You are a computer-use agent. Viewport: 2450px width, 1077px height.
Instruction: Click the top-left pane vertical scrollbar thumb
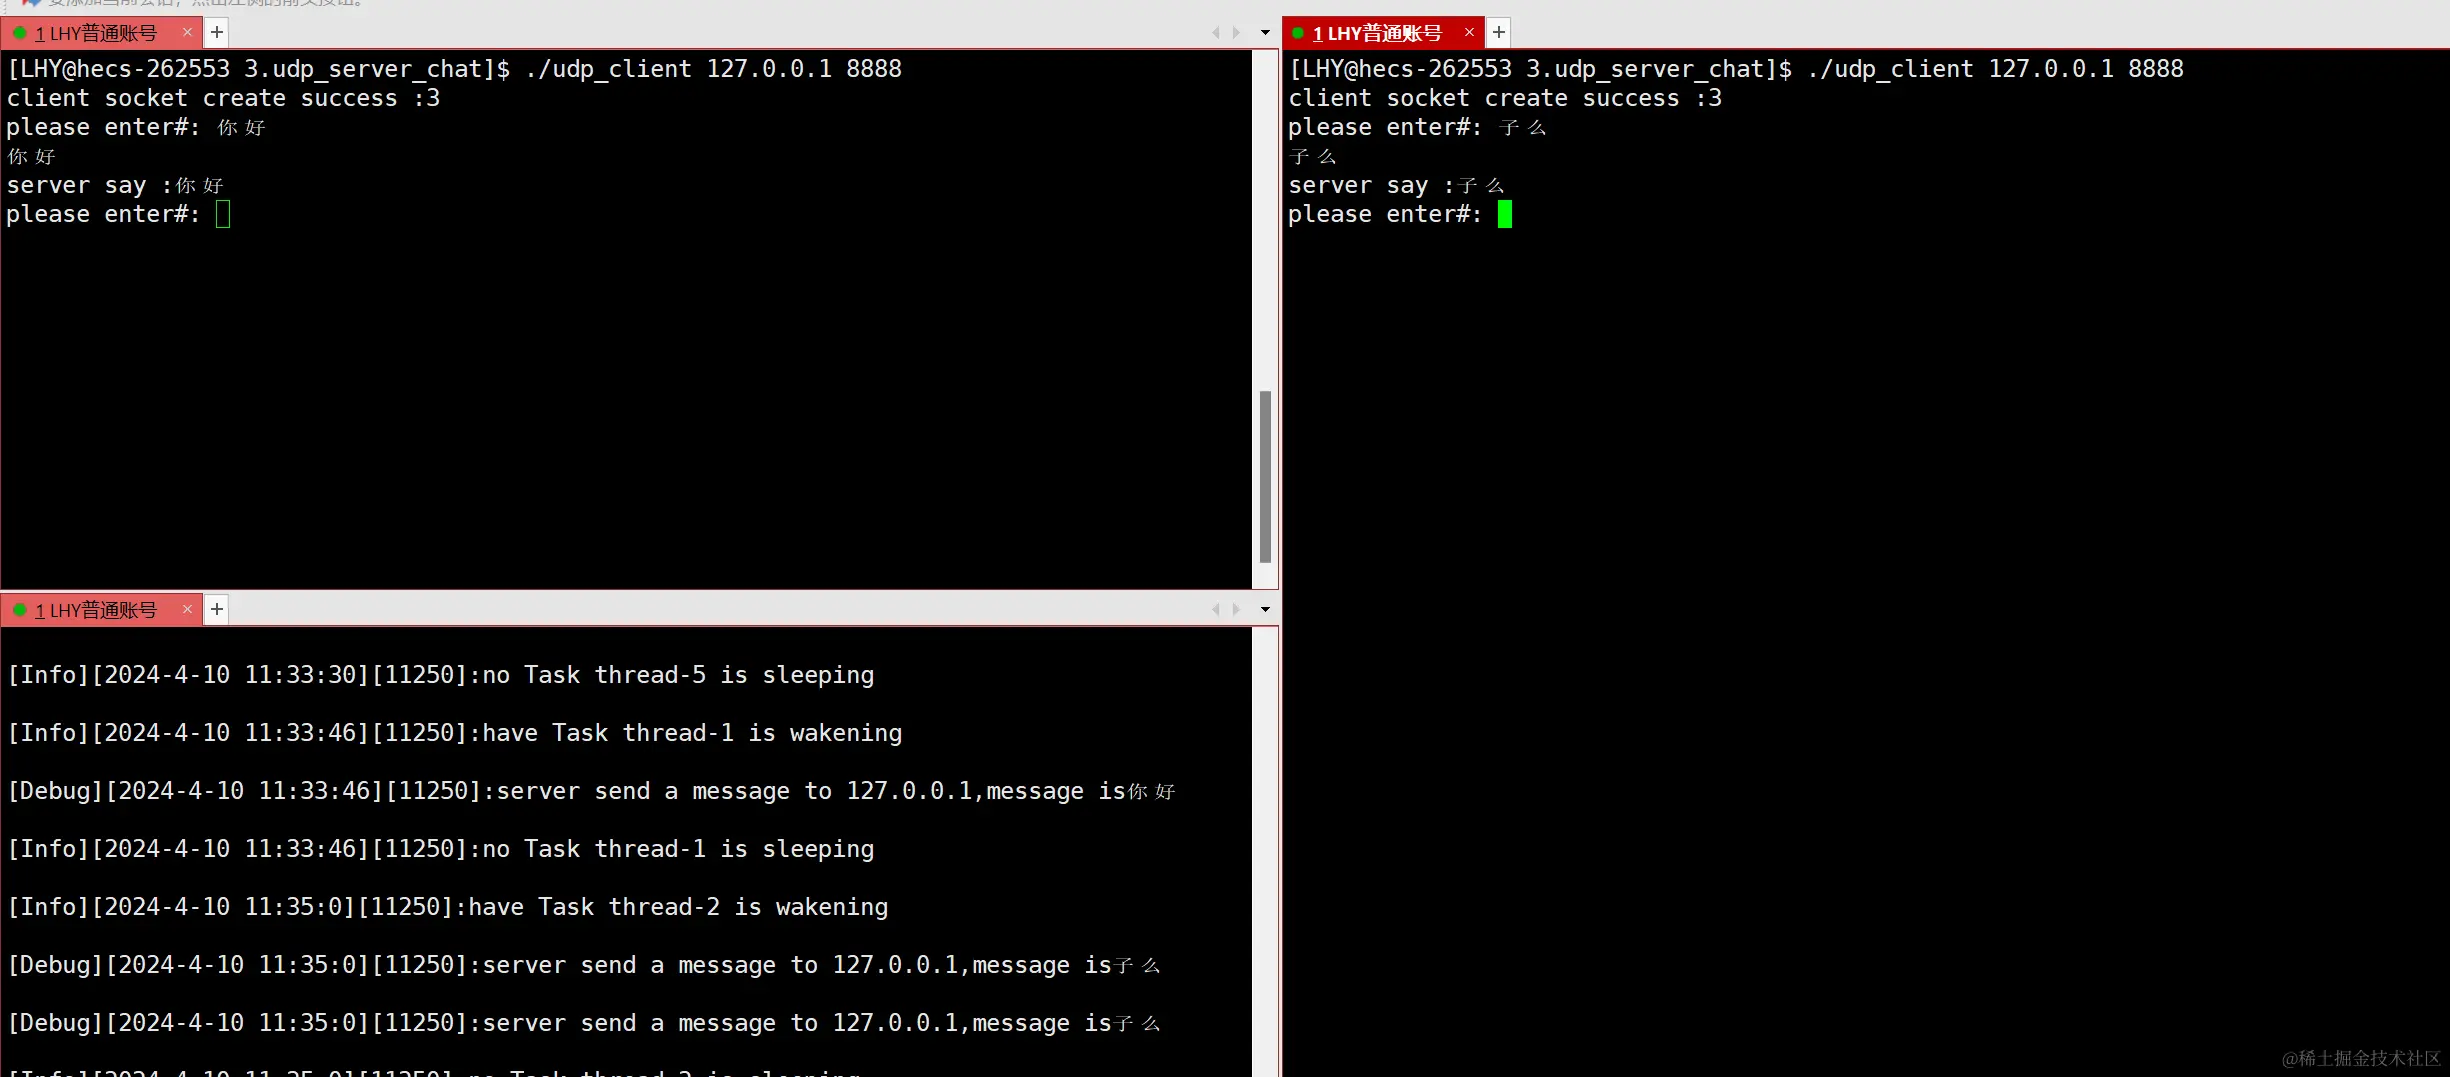pos(1265,477)
